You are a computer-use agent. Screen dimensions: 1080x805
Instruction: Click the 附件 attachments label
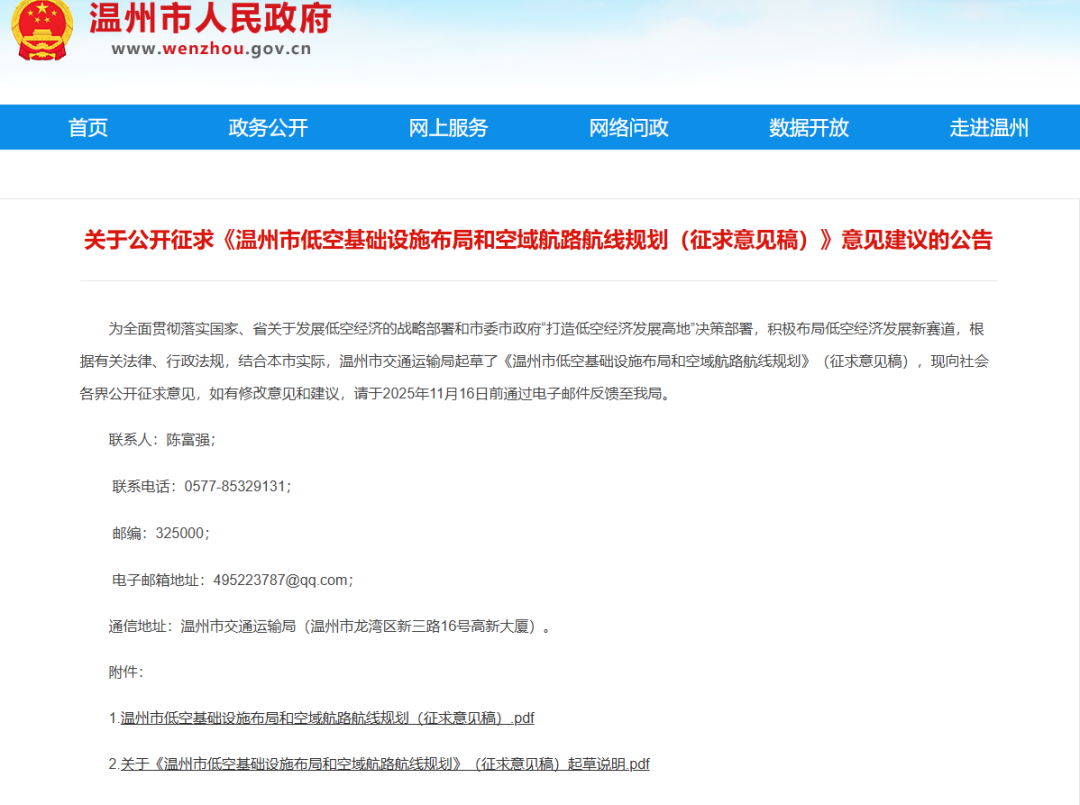click(125, 672)
